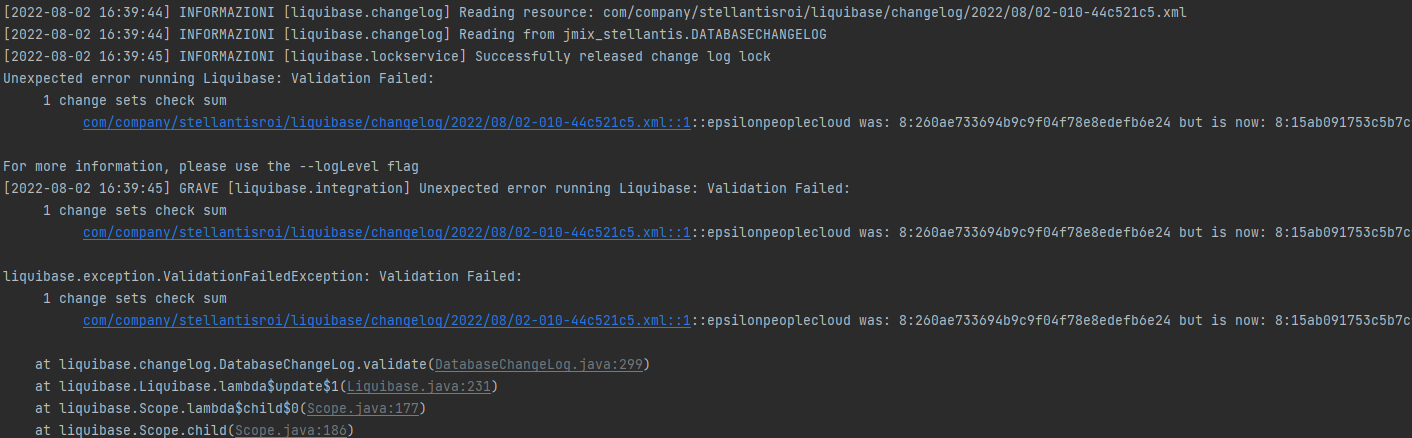Click the first 8:260ae733694b9c9f04f78e8edefb6e24 checksum
This screenshot has height=438, width=1412.
coord(1035,122)
